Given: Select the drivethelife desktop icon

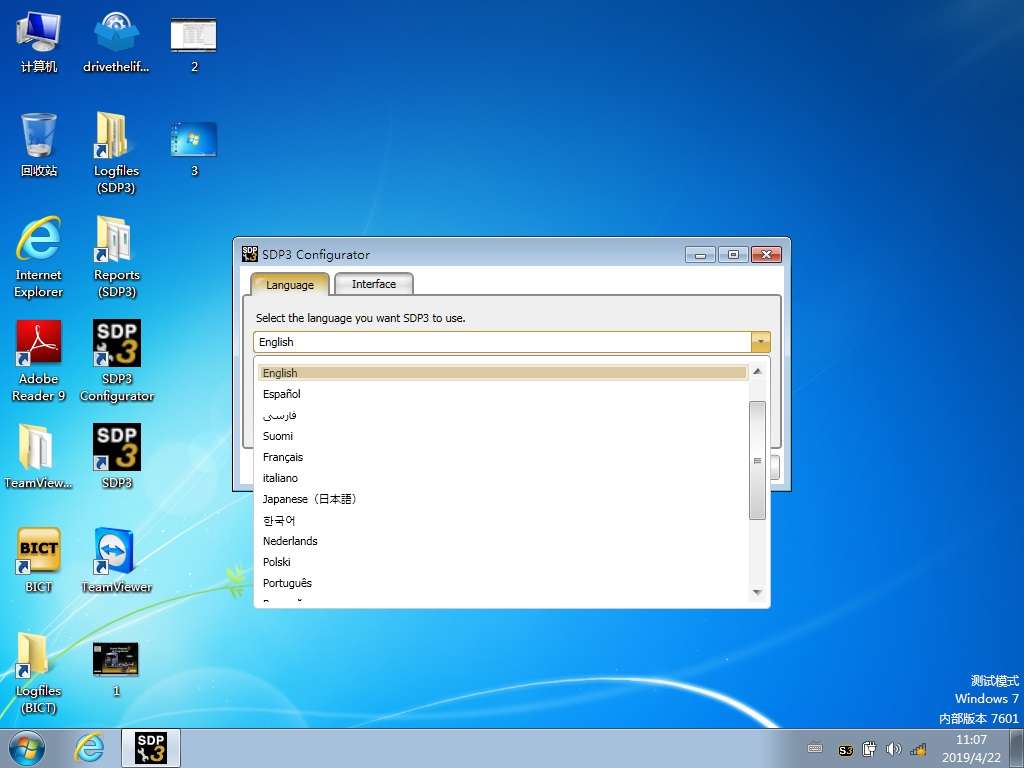Looking at the screenshot, I should (x=116, y=42).
